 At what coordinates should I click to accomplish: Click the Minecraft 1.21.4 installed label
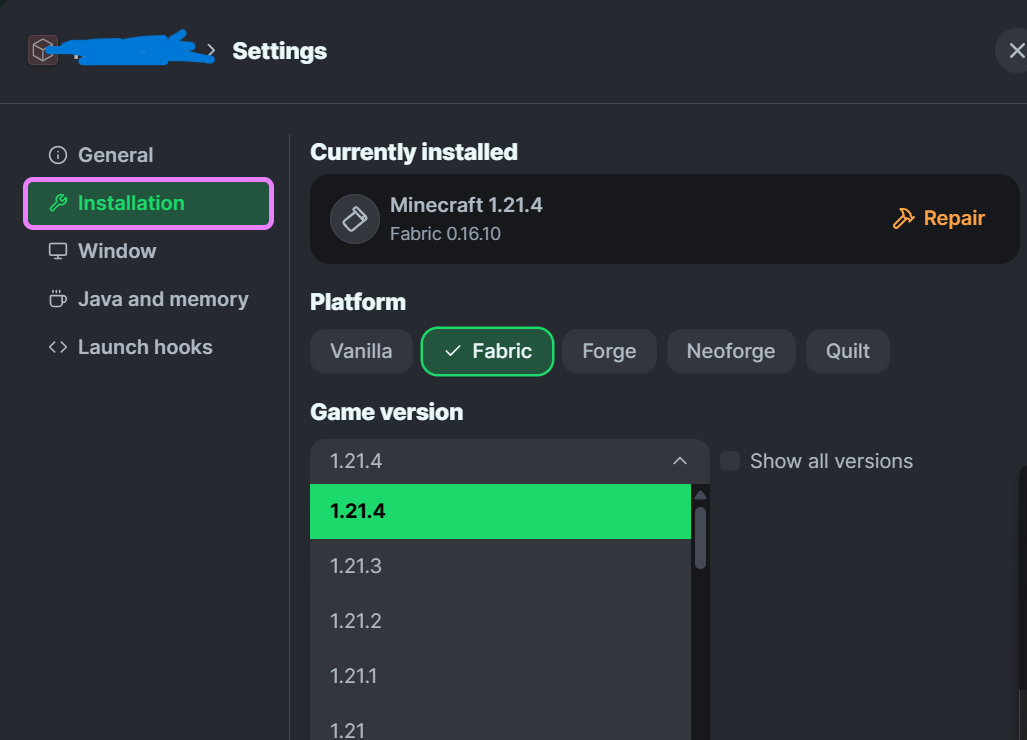tap(466, 206)
